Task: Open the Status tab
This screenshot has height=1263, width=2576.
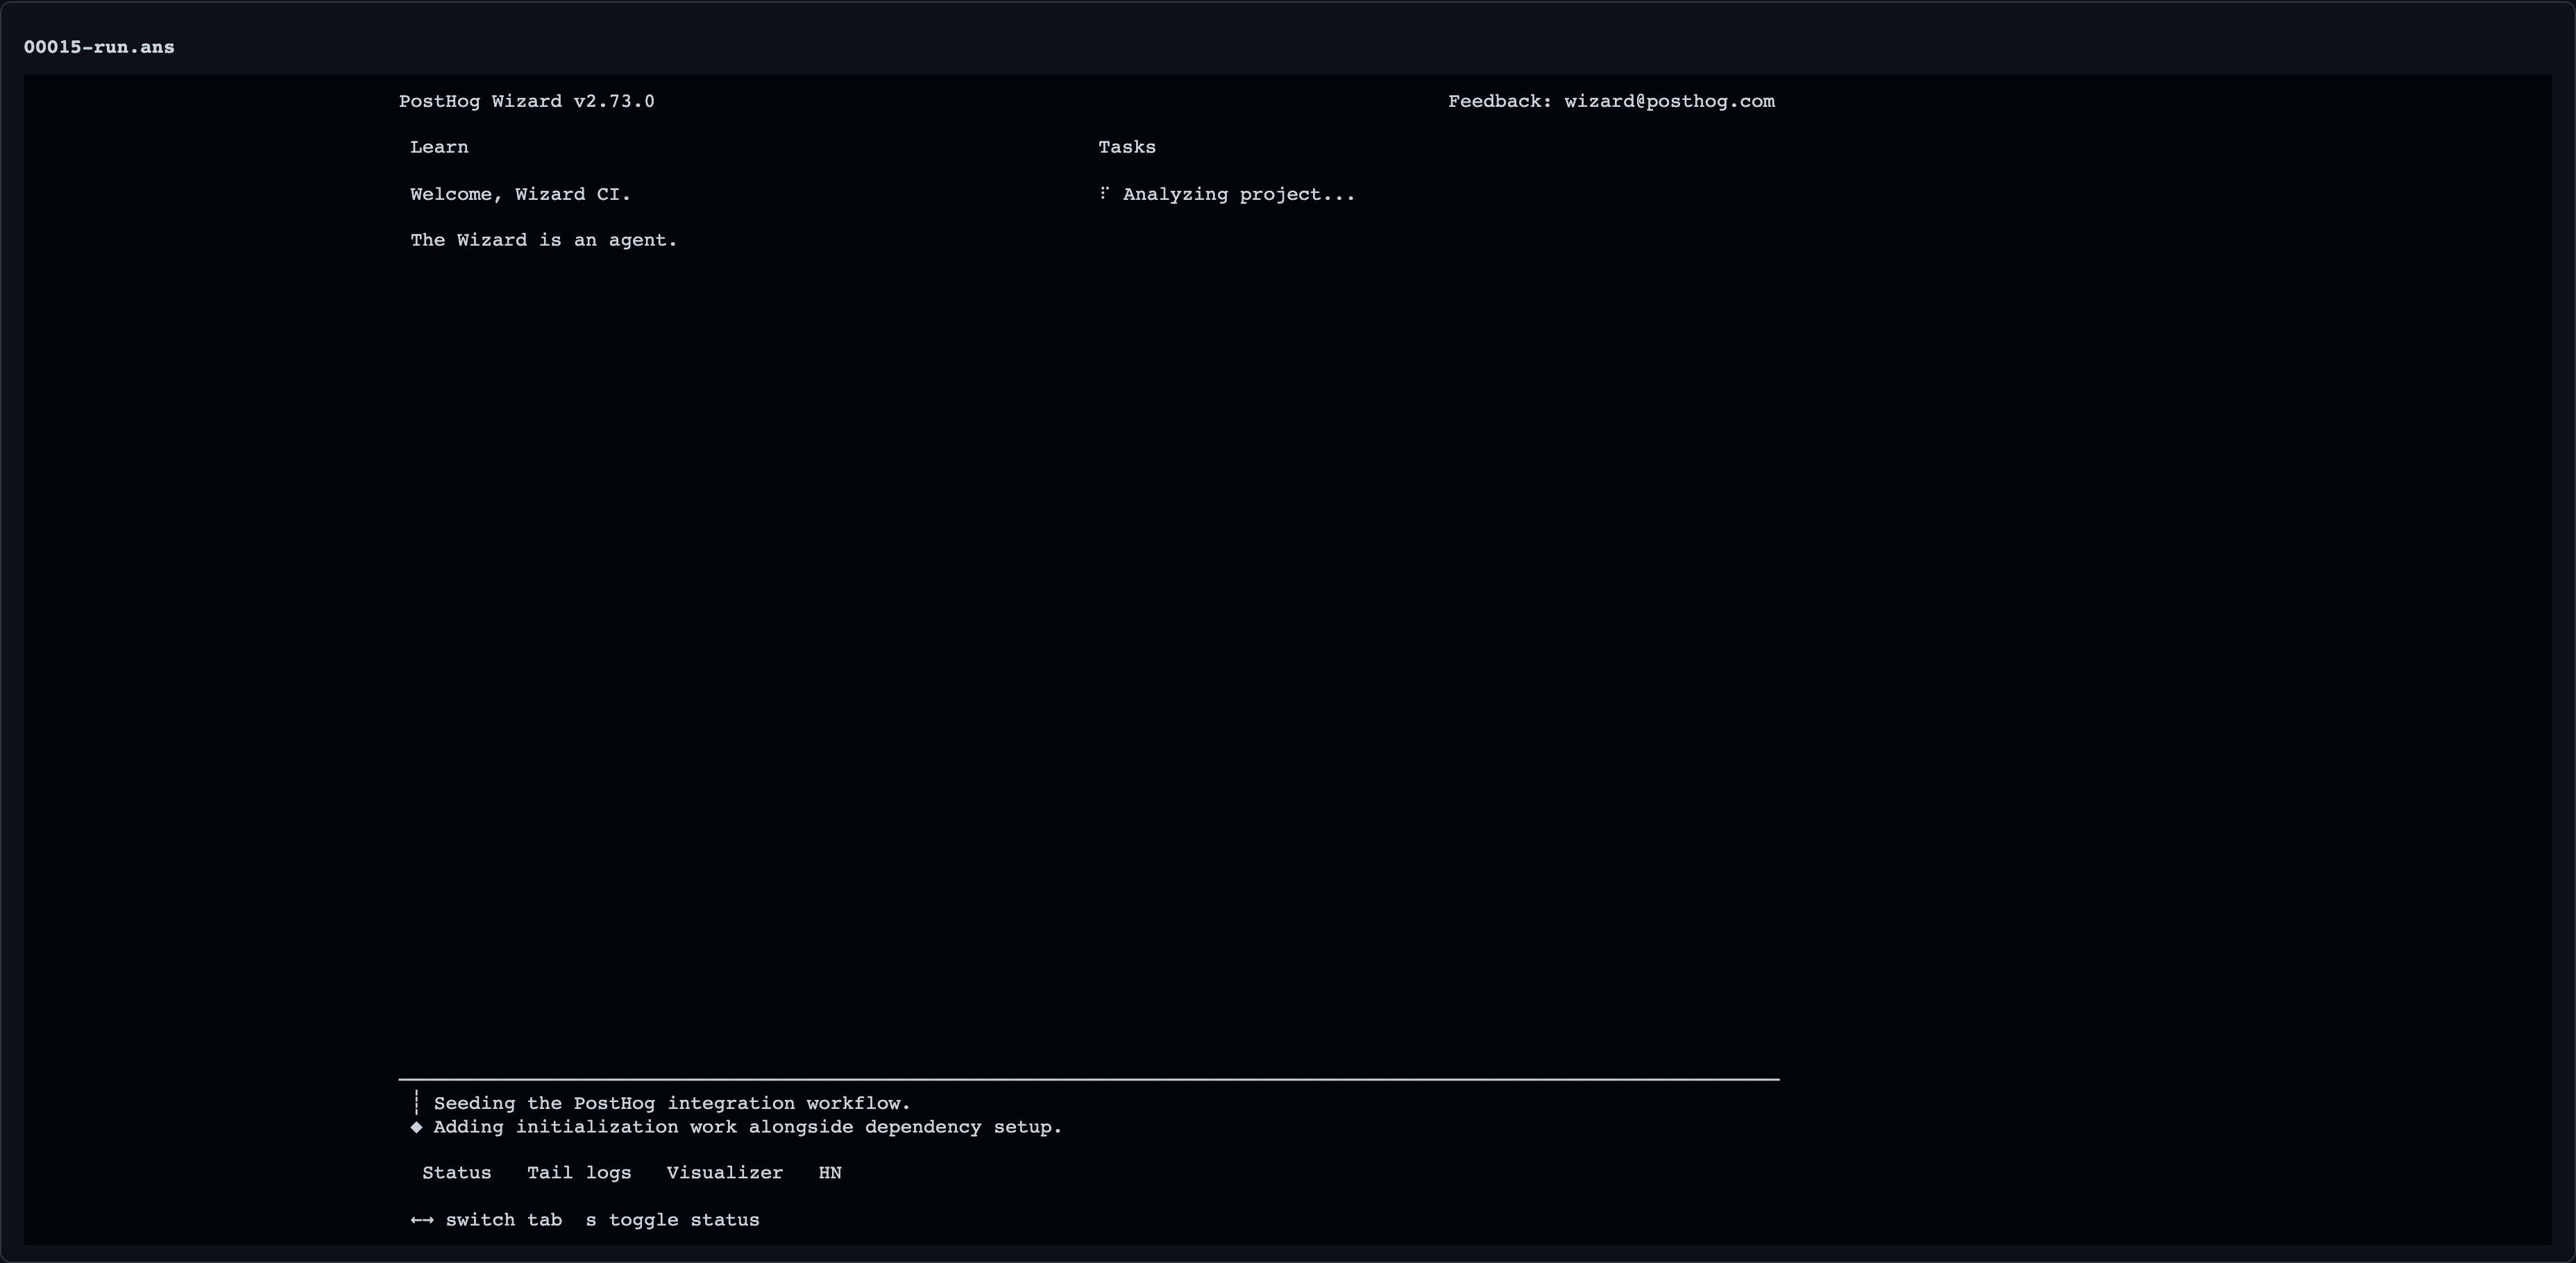Action: coord(457,1173)
